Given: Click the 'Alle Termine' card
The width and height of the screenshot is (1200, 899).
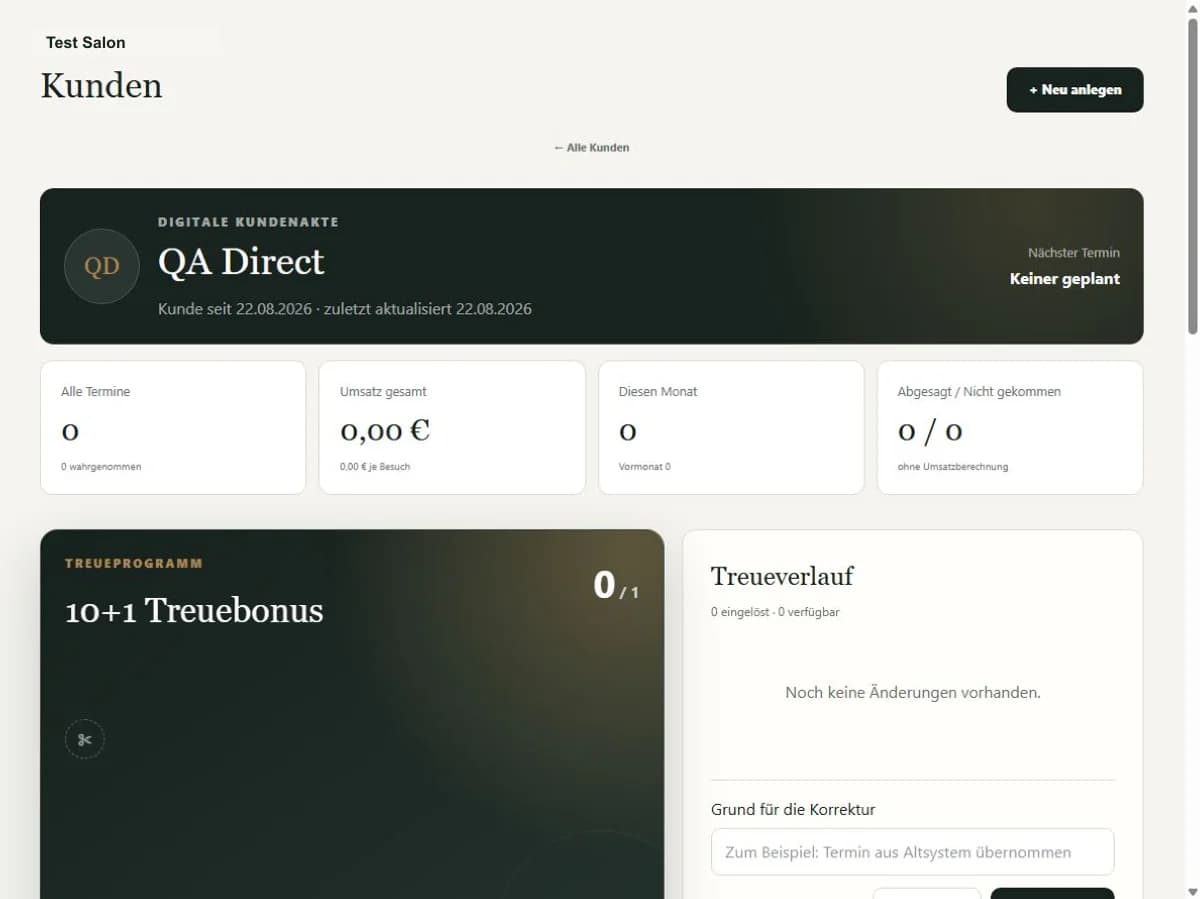Looking at the screenshot, I should click(173, 427).
